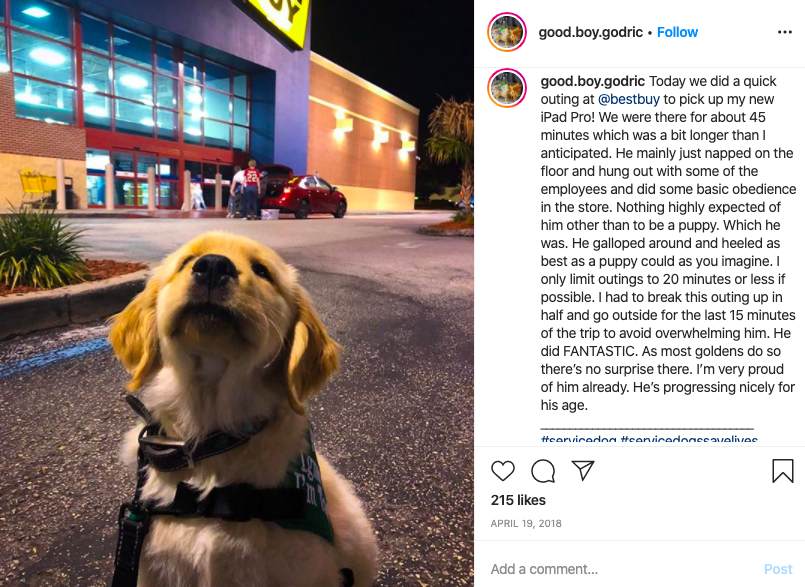Open the three-dot more options menu
Viewport: 805px width, 587px height.
click(784, 32)
